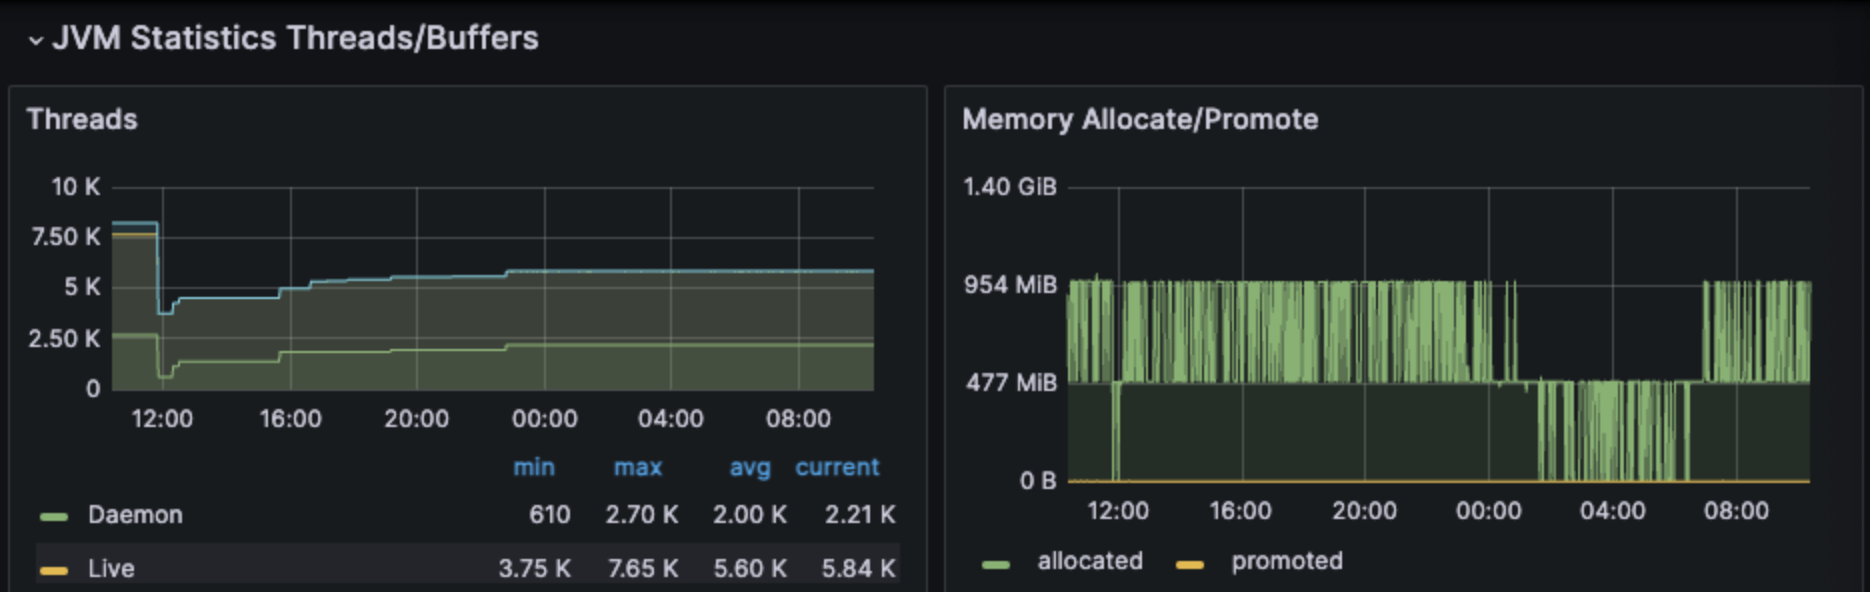Click the green Daemon series color swatch
The image size is (1870, 592).
click(54, 516)
